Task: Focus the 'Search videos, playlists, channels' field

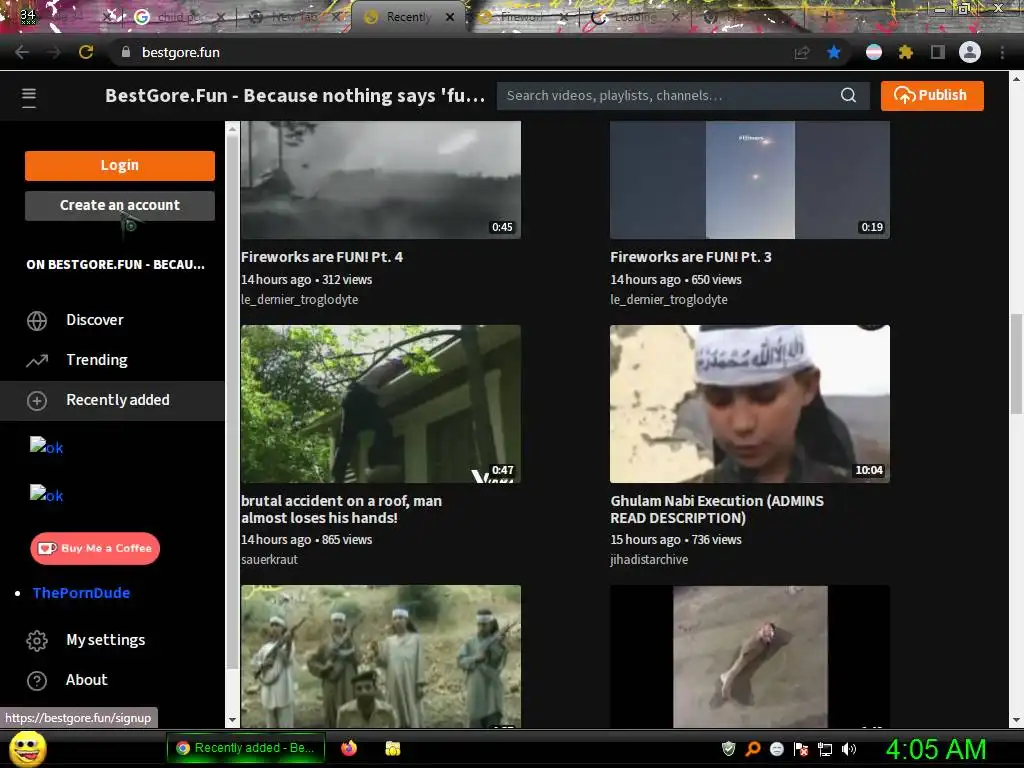Action: (x=669, y=95)
